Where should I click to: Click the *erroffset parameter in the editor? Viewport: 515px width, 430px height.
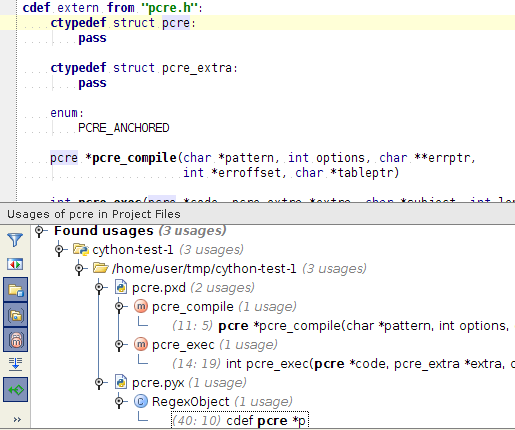click(246, 173)
